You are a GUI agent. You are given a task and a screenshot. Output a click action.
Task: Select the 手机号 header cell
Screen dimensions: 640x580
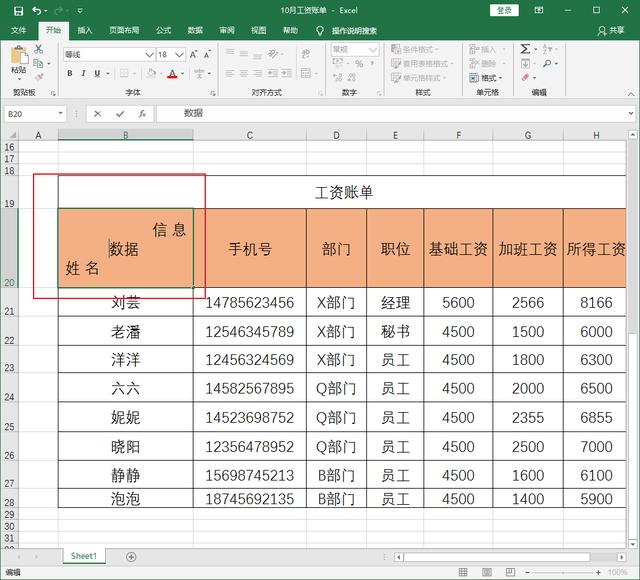click(250, 248)
